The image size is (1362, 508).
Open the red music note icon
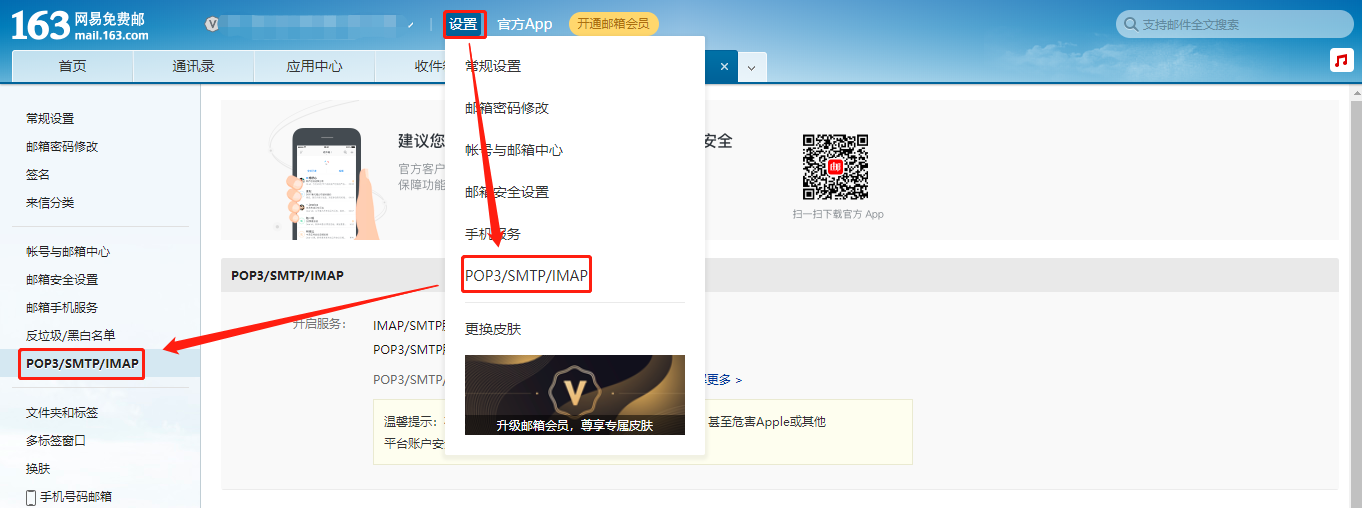pyautogui.click(x=1341, y=60)
